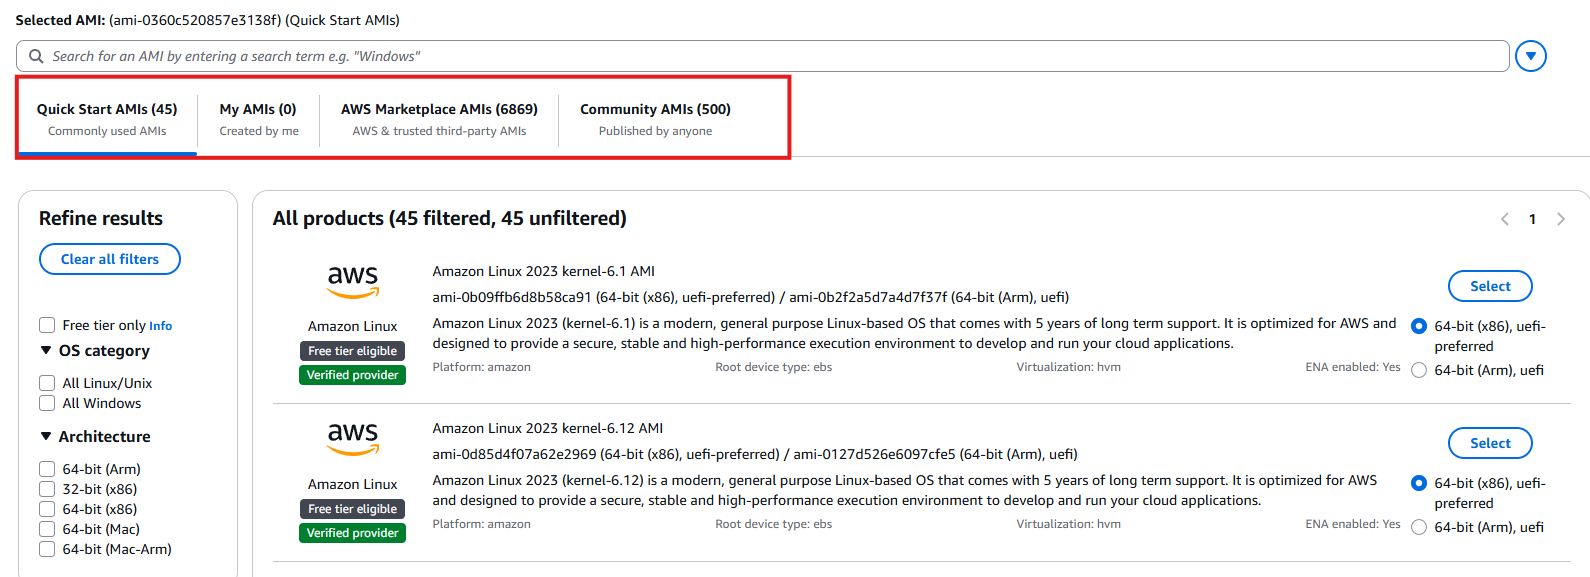This screenshot has height=577, width=1590.
Task: Select Amazon Linux 2023 kernel-6.12 AMI
Action: click(x=1490, y=443)
